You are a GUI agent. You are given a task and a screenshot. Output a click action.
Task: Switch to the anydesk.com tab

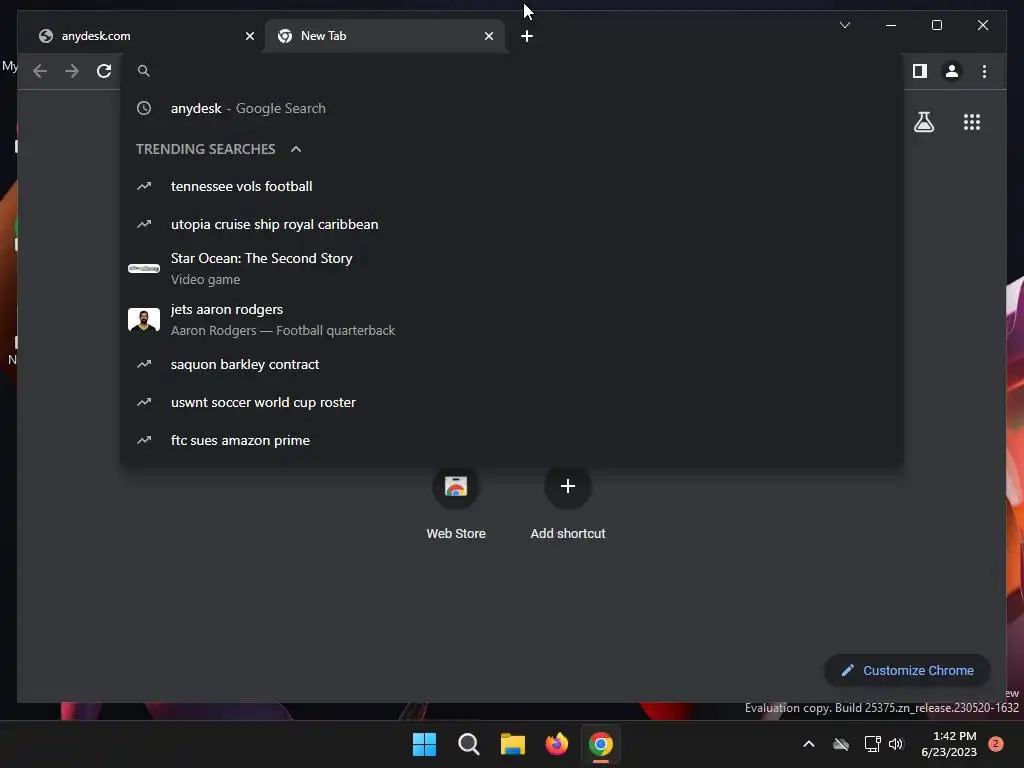click(143, 36)
